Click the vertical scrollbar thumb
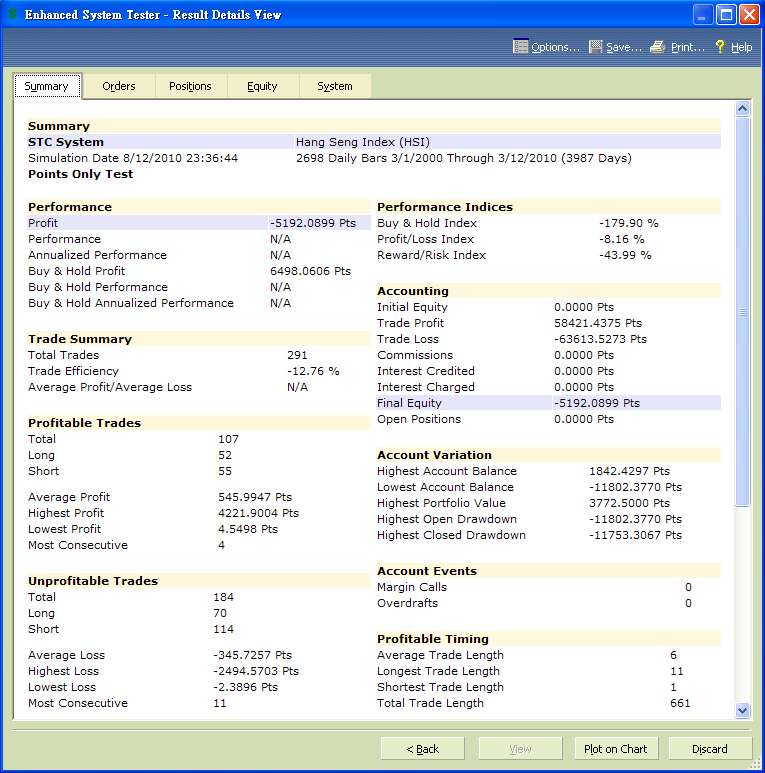 [x=742, y=312]
